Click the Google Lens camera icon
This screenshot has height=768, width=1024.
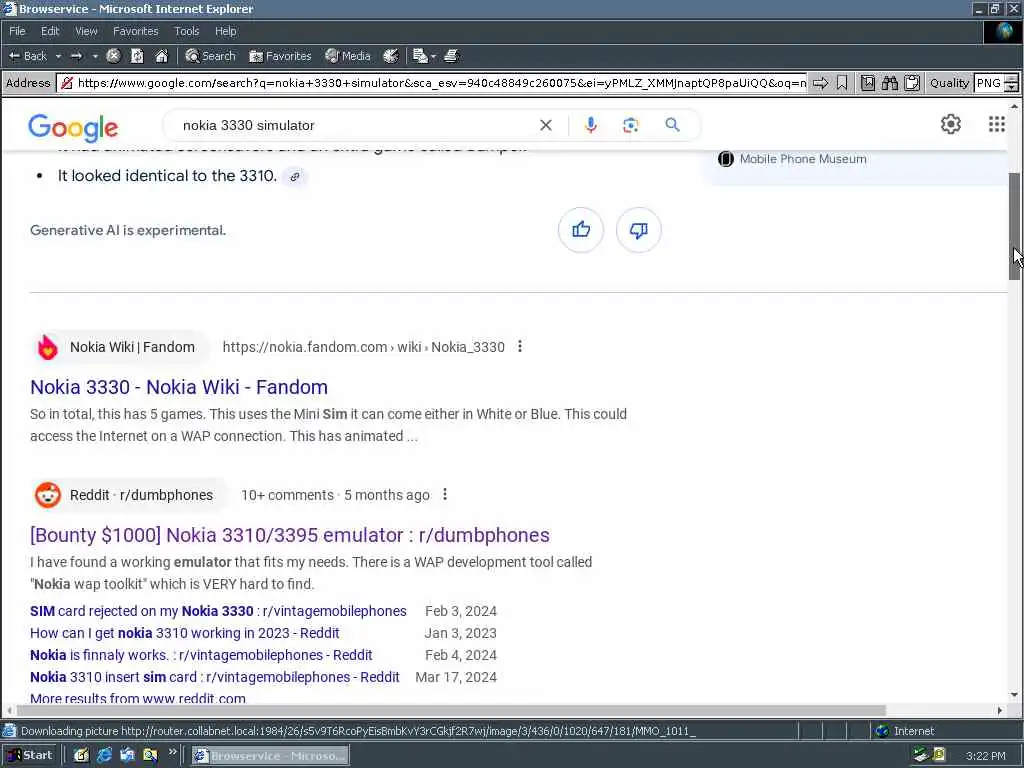point(630,125)
